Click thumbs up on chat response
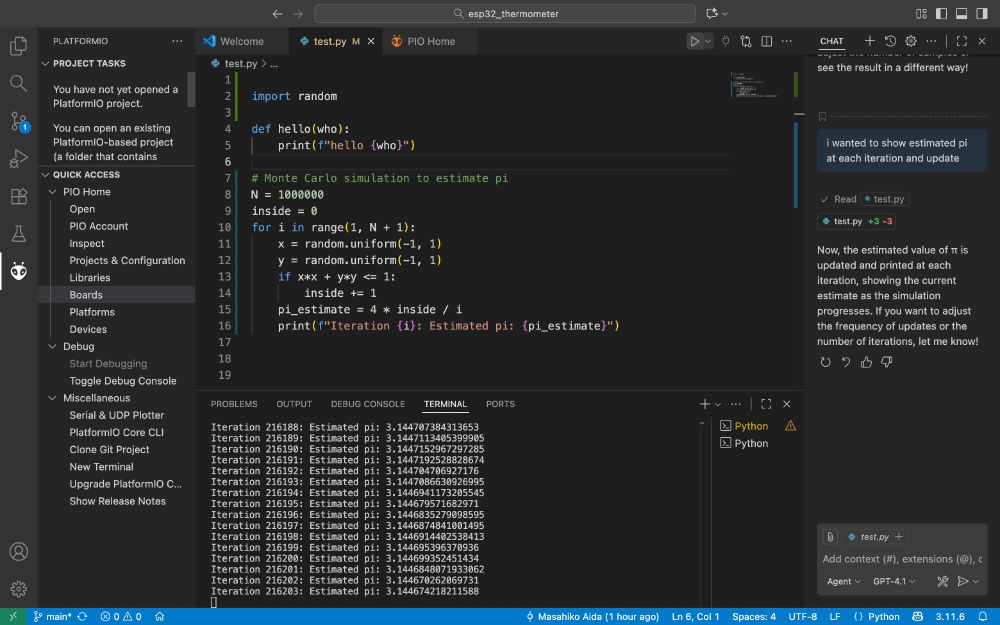 (866, 362)
